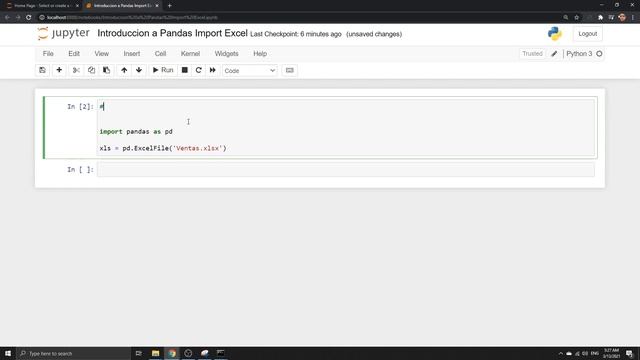Interrupt the kernel with stop icon
Image resolution: width=640 pixels, height=360 pixels.
click(x=184, y=70)
